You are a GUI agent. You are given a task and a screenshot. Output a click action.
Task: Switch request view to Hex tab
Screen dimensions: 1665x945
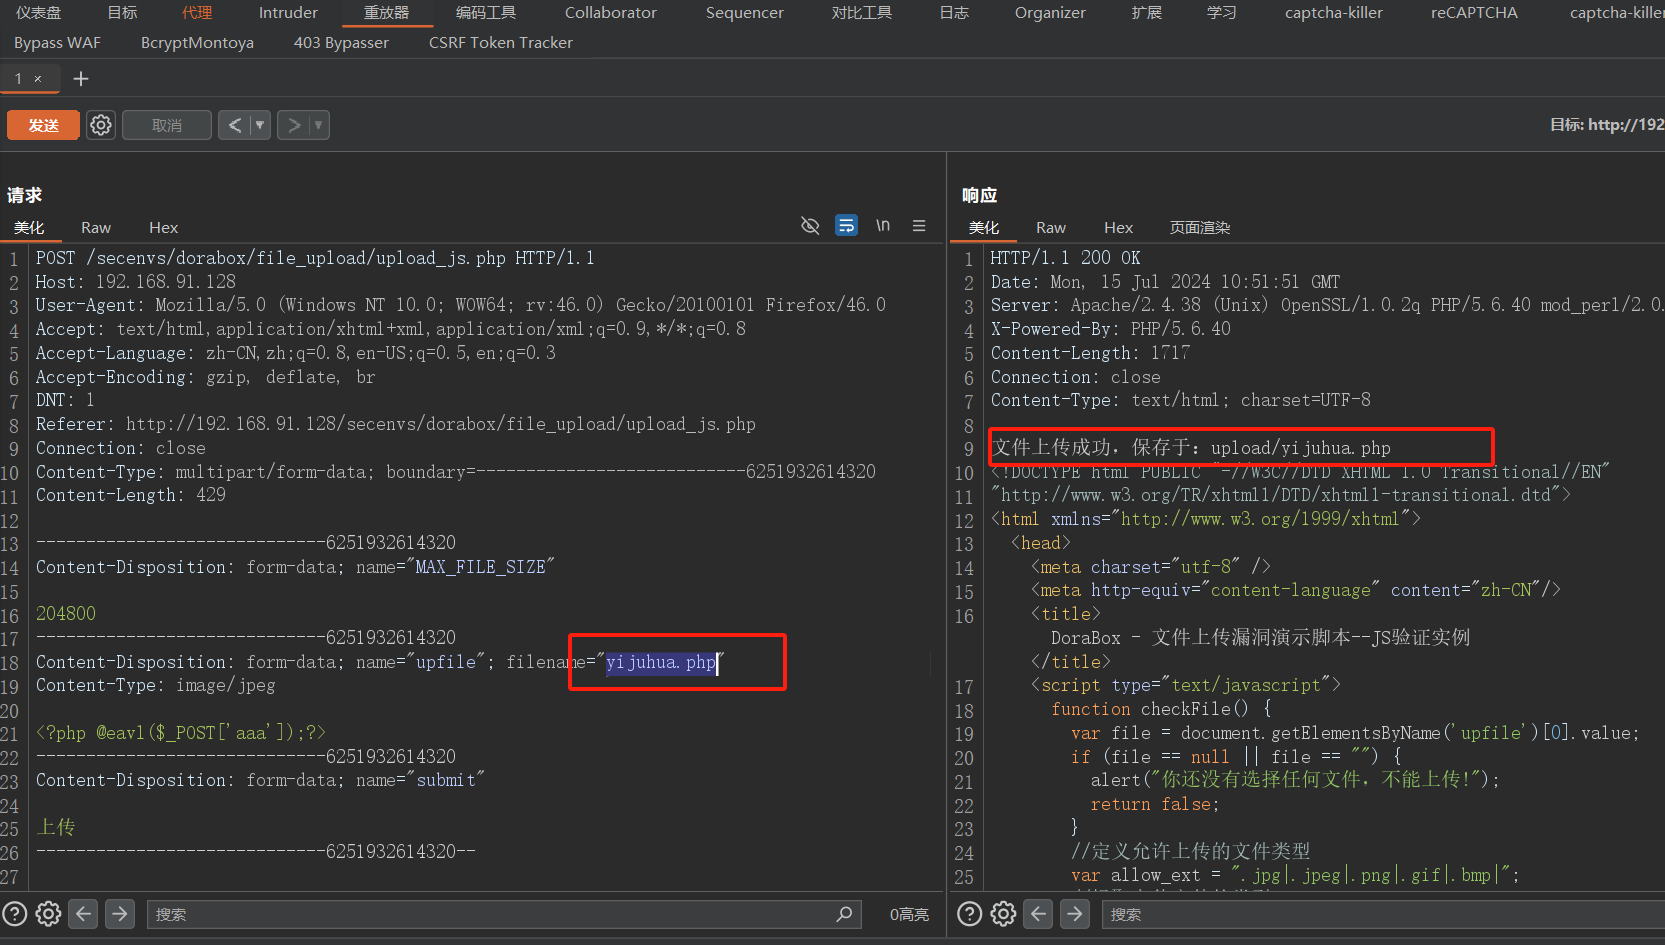click(x=163, y=228)
